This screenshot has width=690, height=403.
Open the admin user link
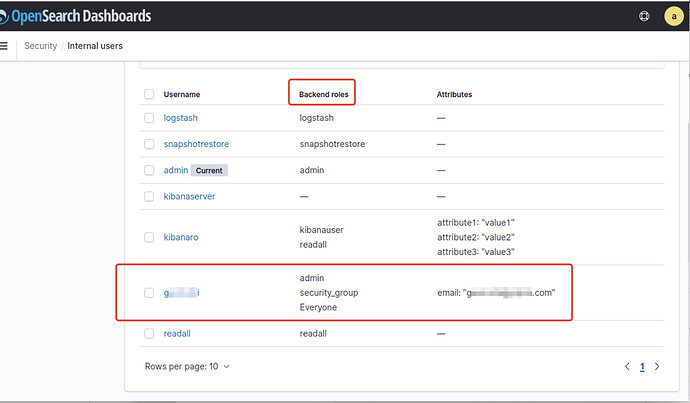pos(176,170)
